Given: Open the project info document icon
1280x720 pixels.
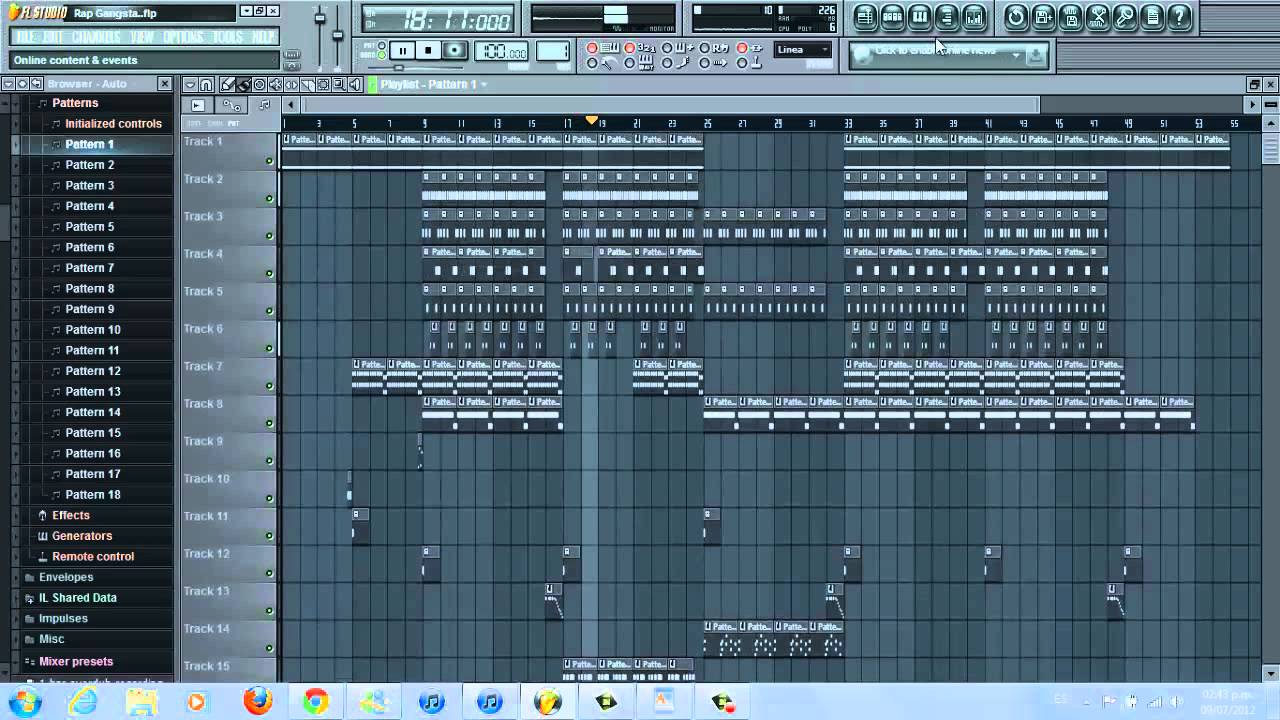Looking at the screenshot, I should [1152, 17].
